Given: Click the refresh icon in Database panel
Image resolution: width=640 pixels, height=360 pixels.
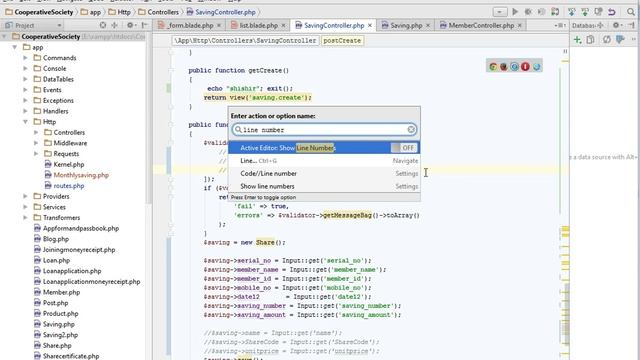Looking at the screenshot, I should [607, 40].
